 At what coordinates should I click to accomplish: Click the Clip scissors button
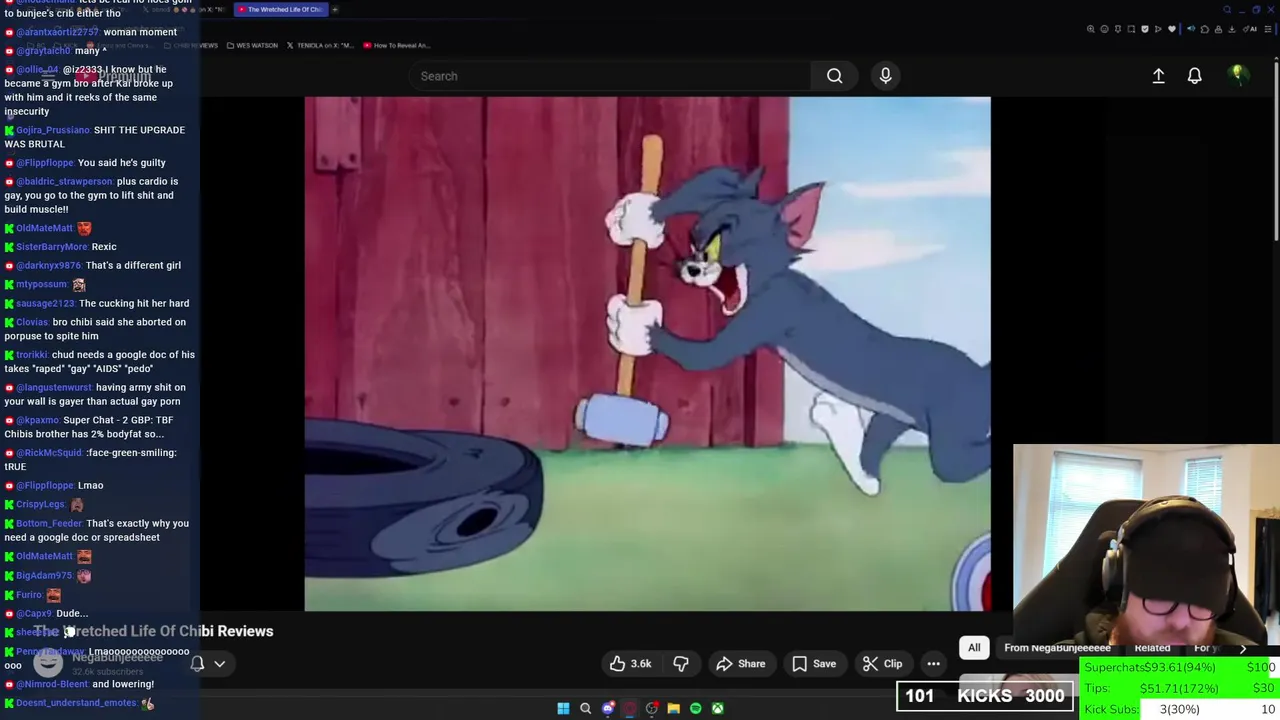tap(883, 664)
